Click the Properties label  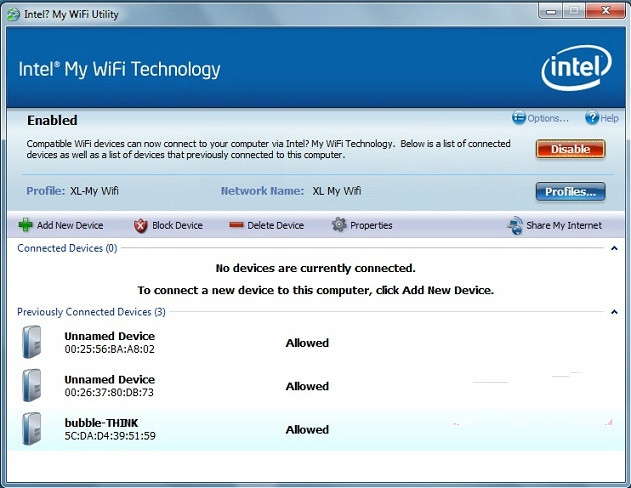371,225
